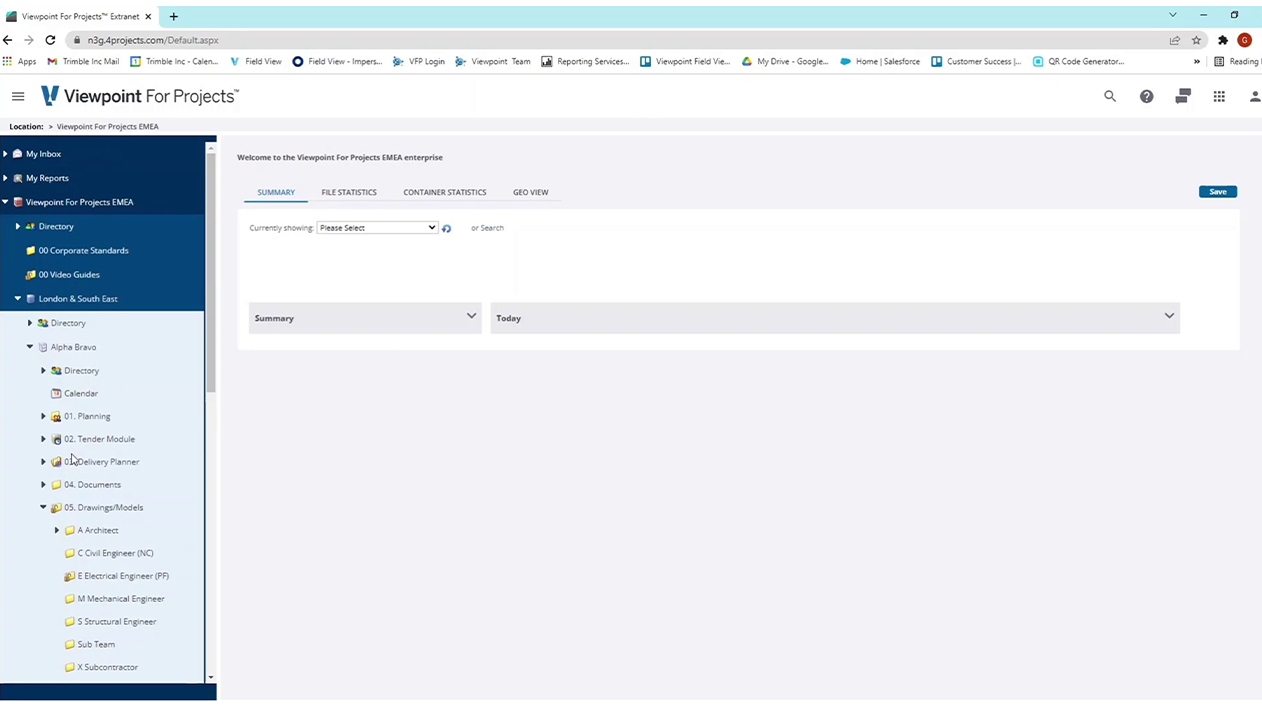This screenshot has height=708, width=1262.
Task: Click the refresh icon next to Please Select
Action: click(x=446, y=228)
